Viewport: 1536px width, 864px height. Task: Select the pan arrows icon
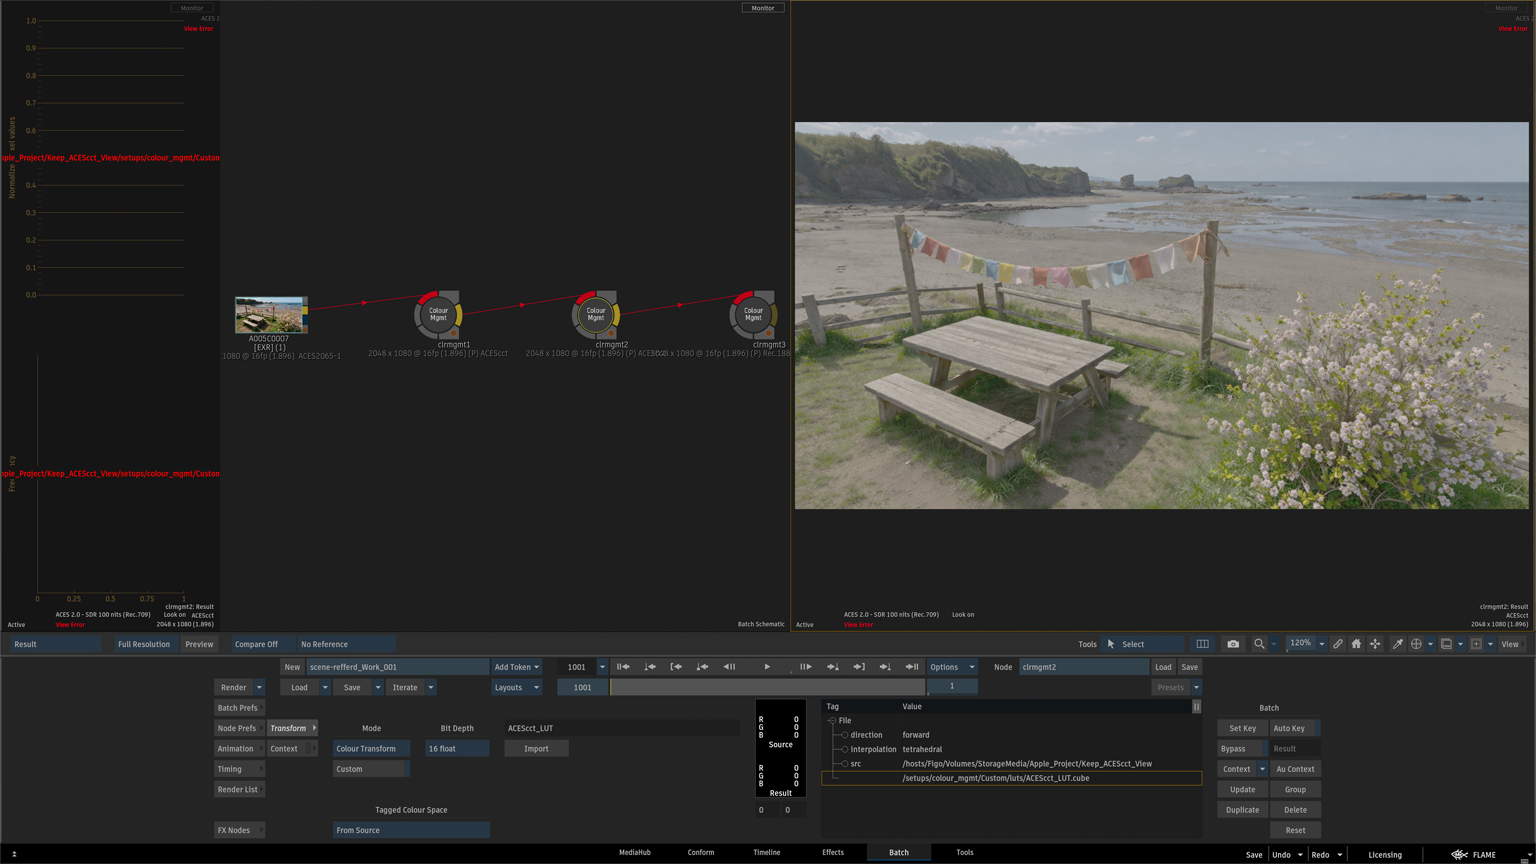[1375, 644]
